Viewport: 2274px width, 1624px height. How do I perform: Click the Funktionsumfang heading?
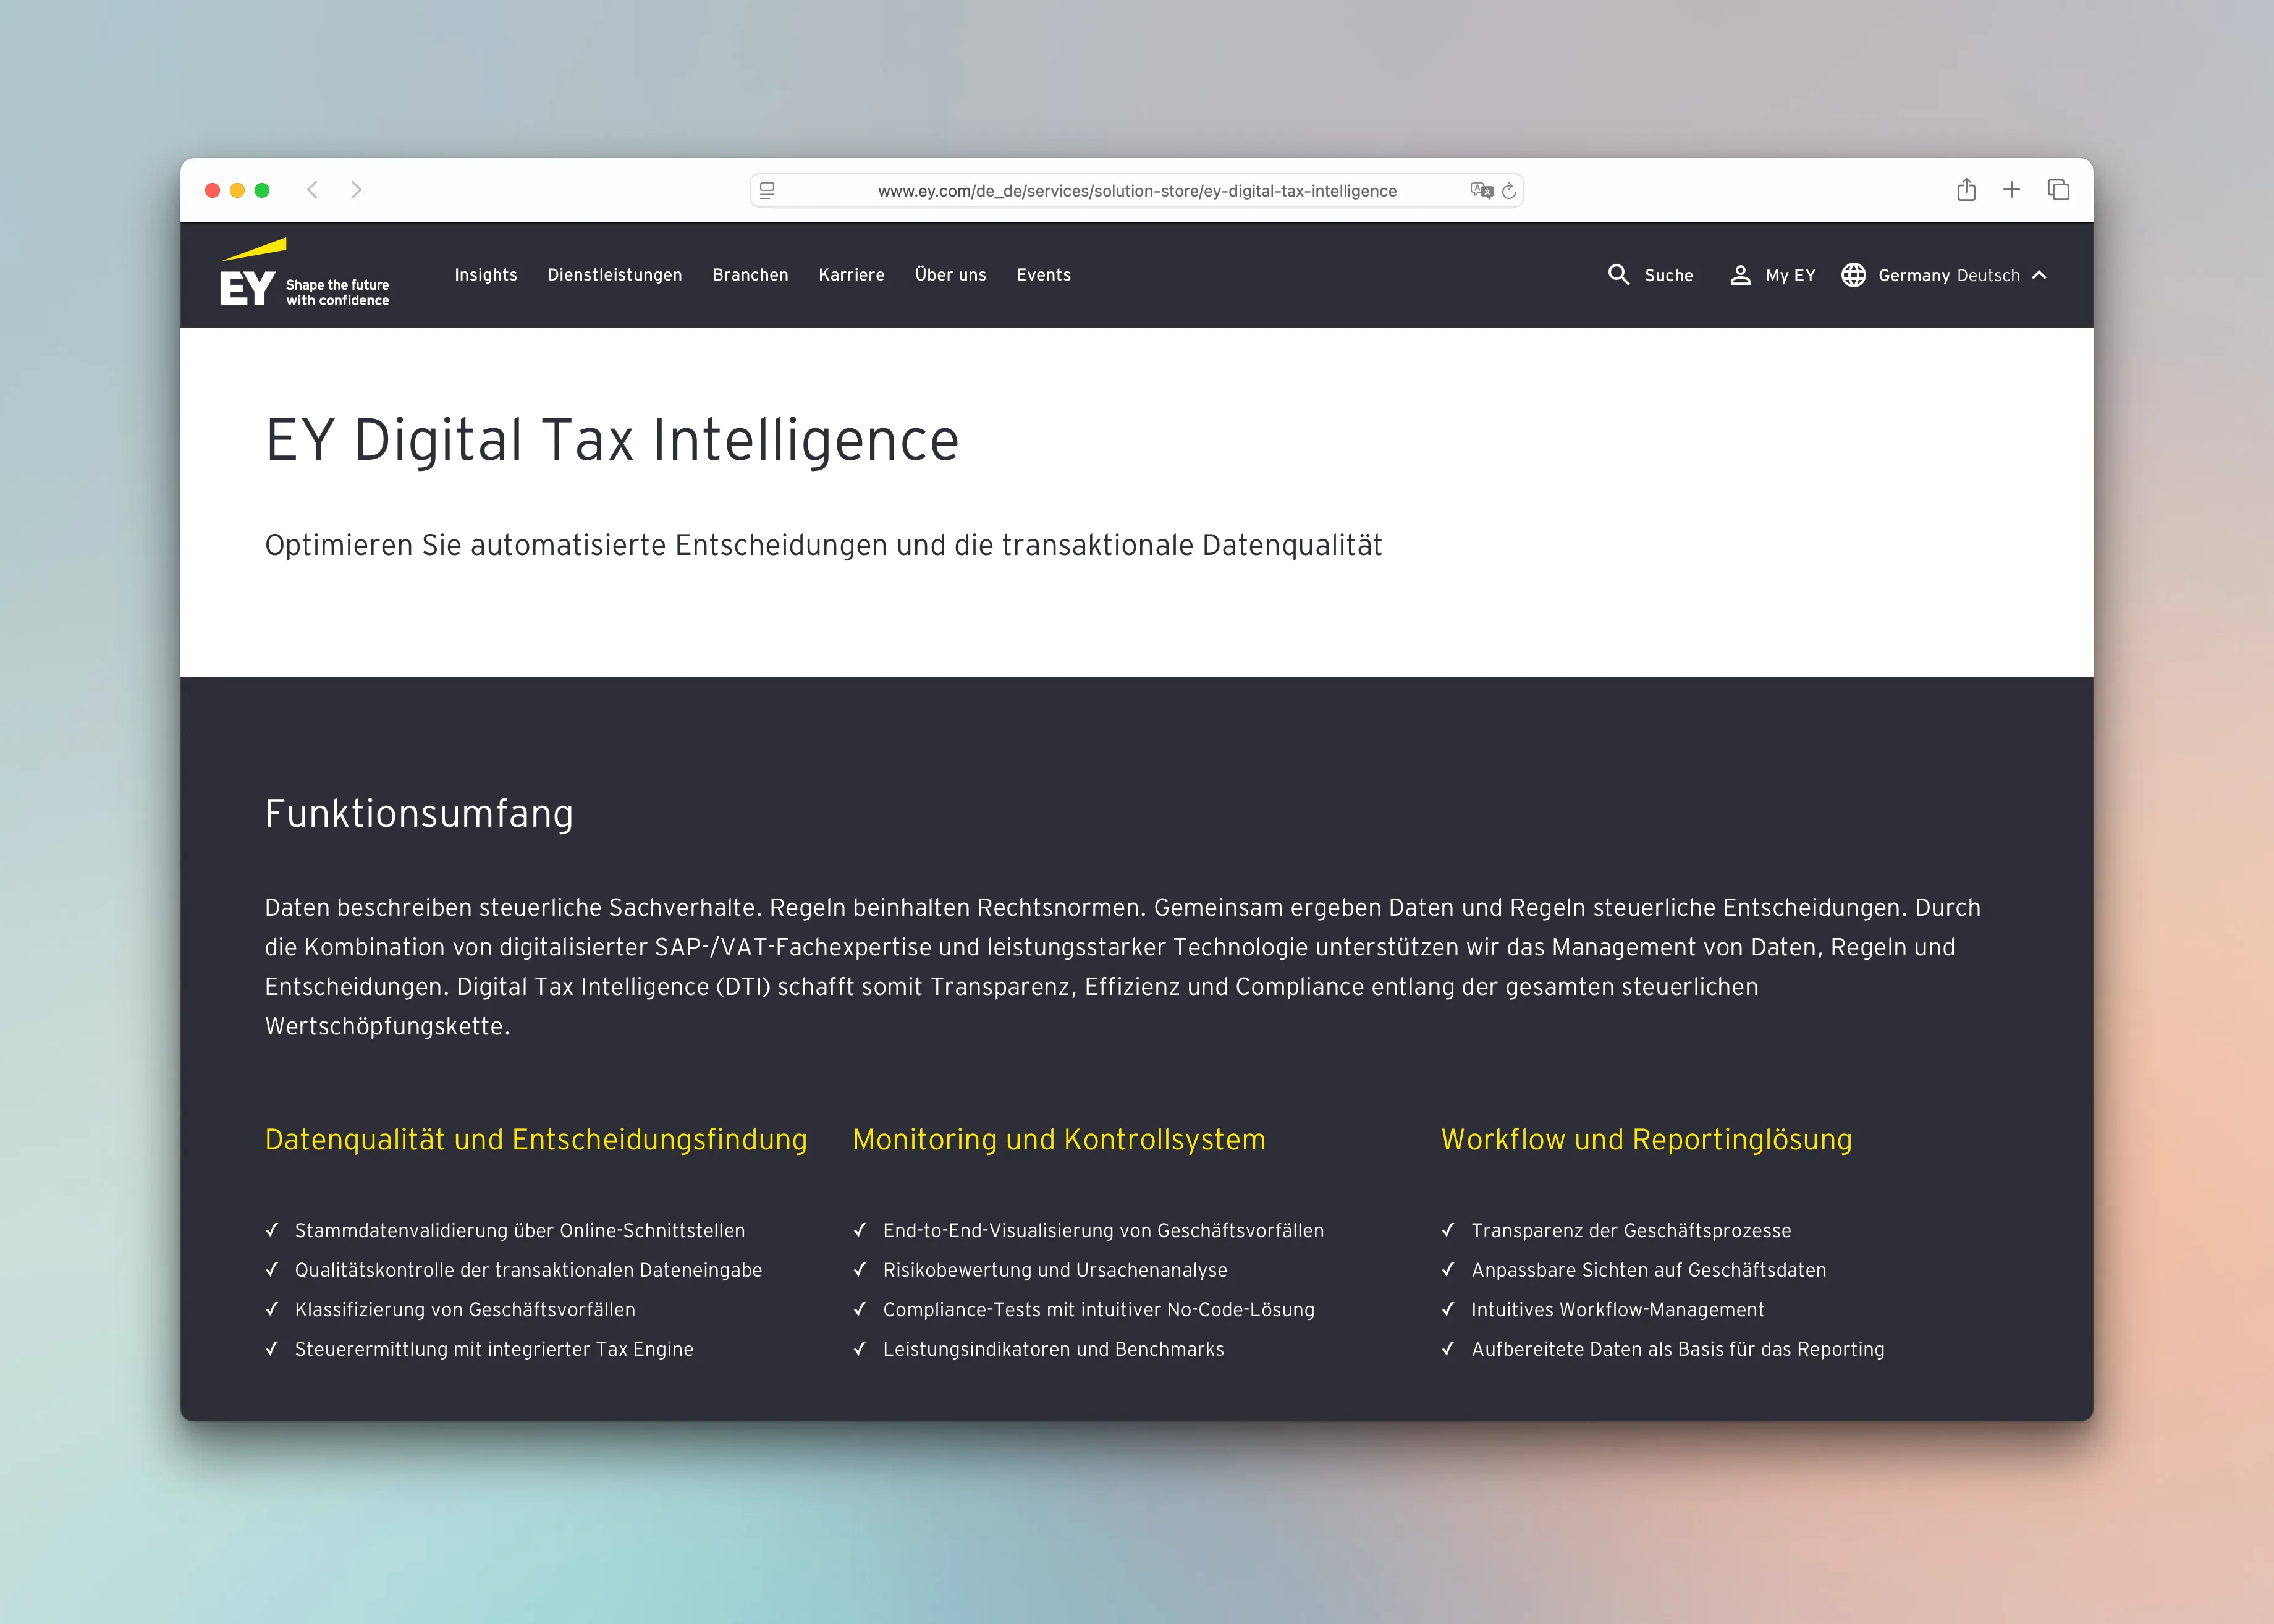coord(419,814)
